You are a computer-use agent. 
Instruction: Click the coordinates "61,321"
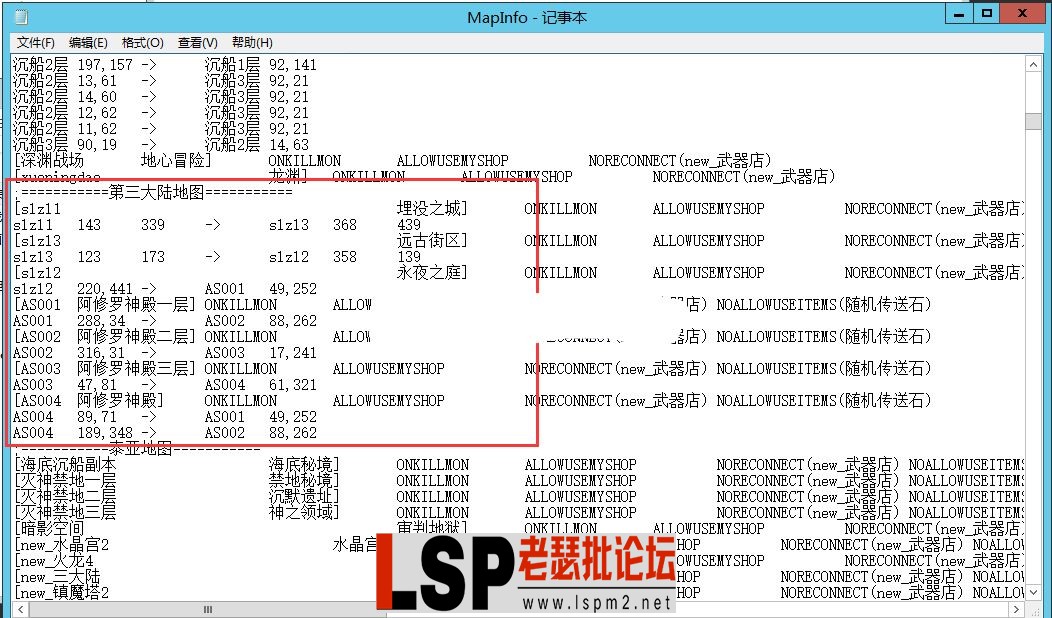tap(293, 385)
